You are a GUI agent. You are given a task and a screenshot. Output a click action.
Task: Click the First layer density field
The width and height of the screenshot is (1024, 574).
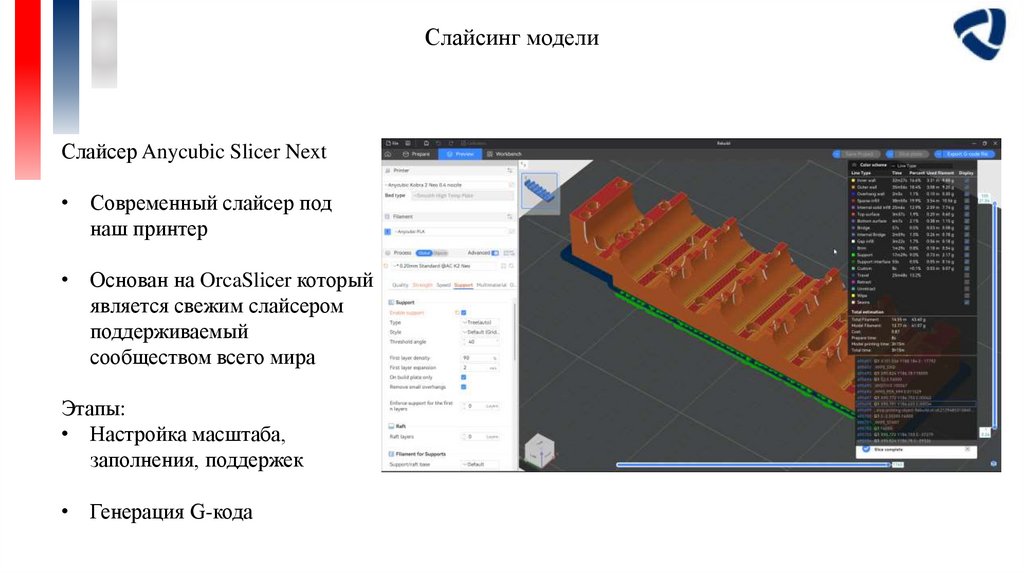coord(481,358)
